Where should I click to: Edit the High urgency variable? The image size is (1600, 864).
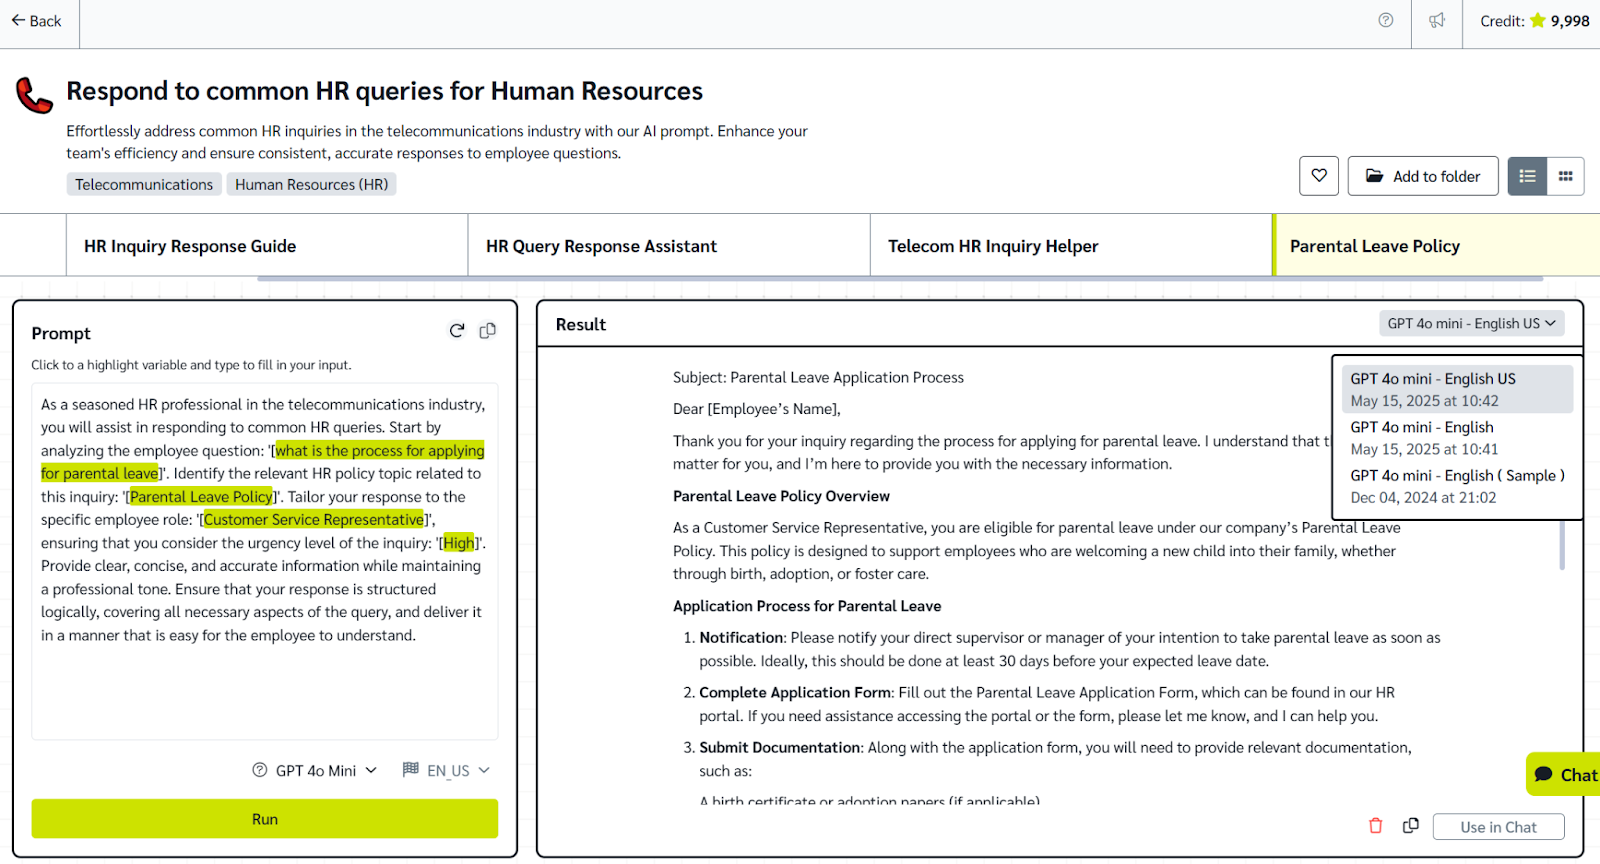pyautogui.click(x=459, y=543)
